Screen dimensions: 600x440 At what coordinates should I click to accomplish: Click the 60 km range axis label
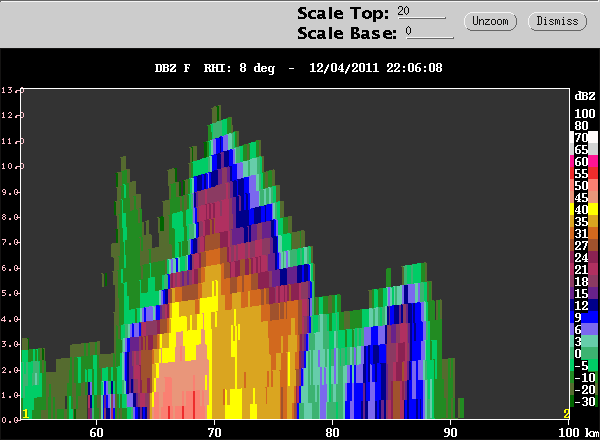96,432
